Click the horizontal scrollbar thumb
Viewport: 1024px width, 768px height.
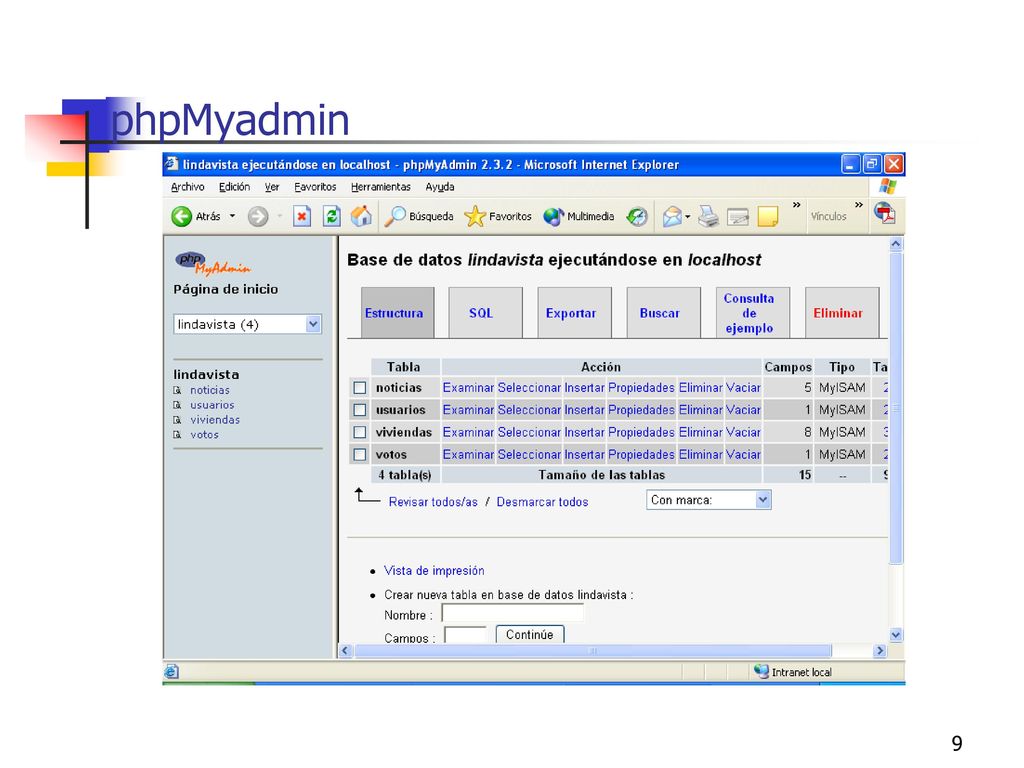click(x=593, y=650)
